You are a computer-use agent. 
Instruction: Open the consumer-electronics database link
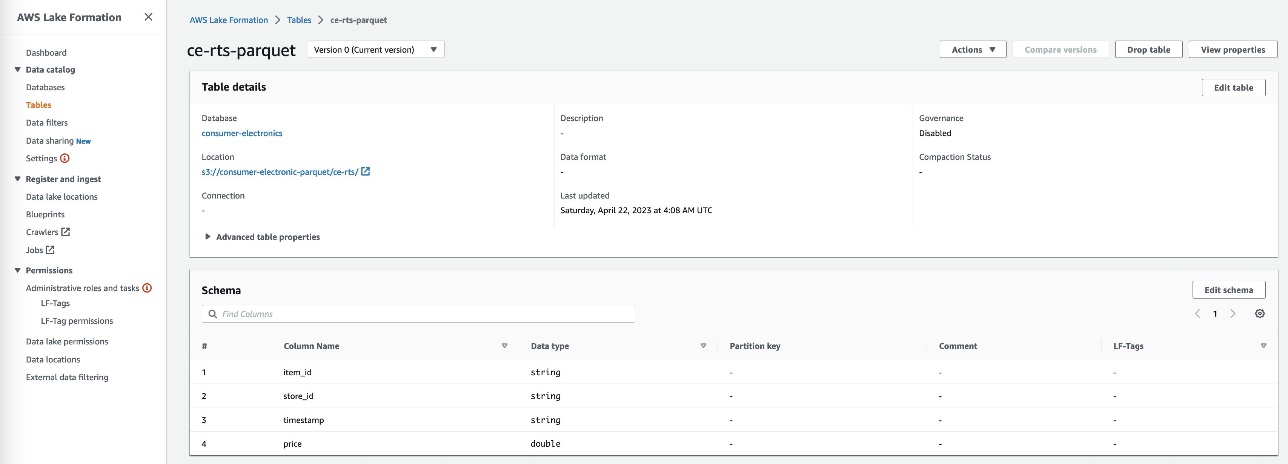[x=242, y=133]
